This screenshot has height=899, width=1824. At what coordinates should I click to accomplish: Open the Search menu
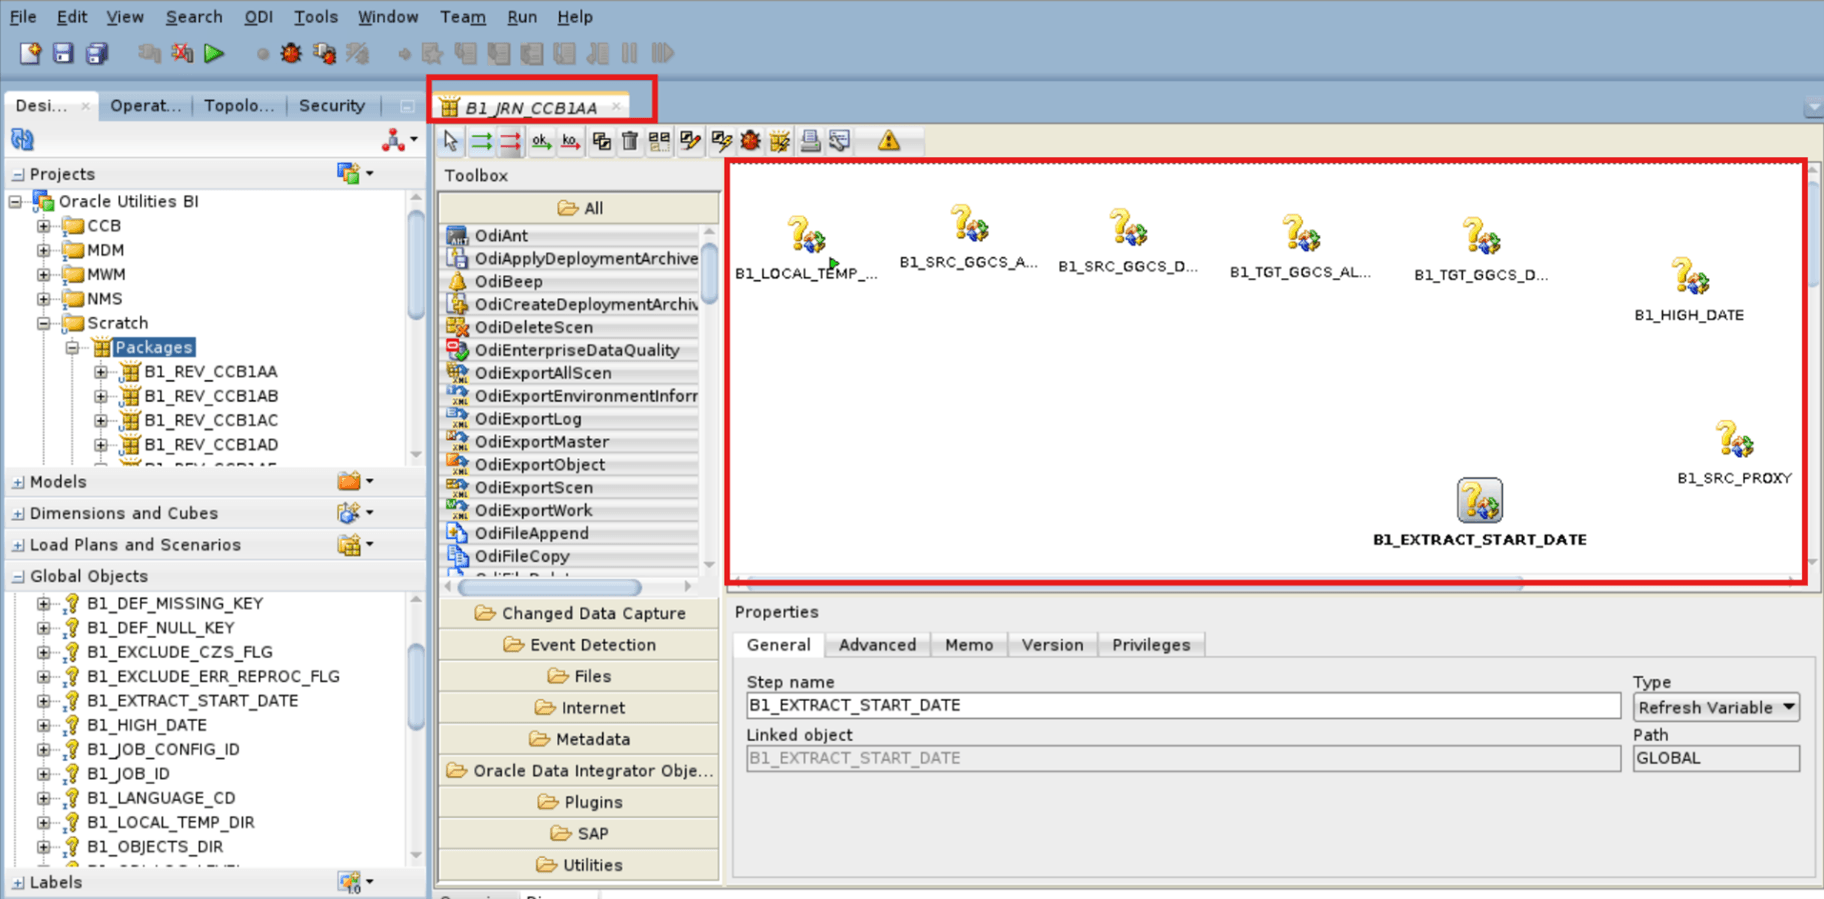click(194, 17)
